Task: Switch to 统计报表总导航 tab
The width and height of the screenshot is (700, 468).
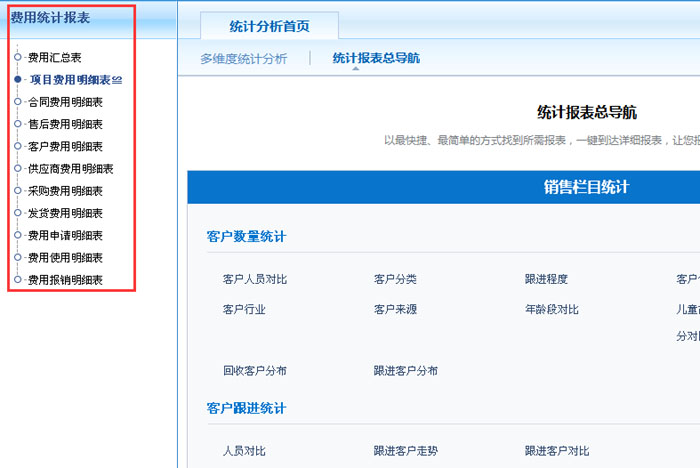Action: (376, 59)
